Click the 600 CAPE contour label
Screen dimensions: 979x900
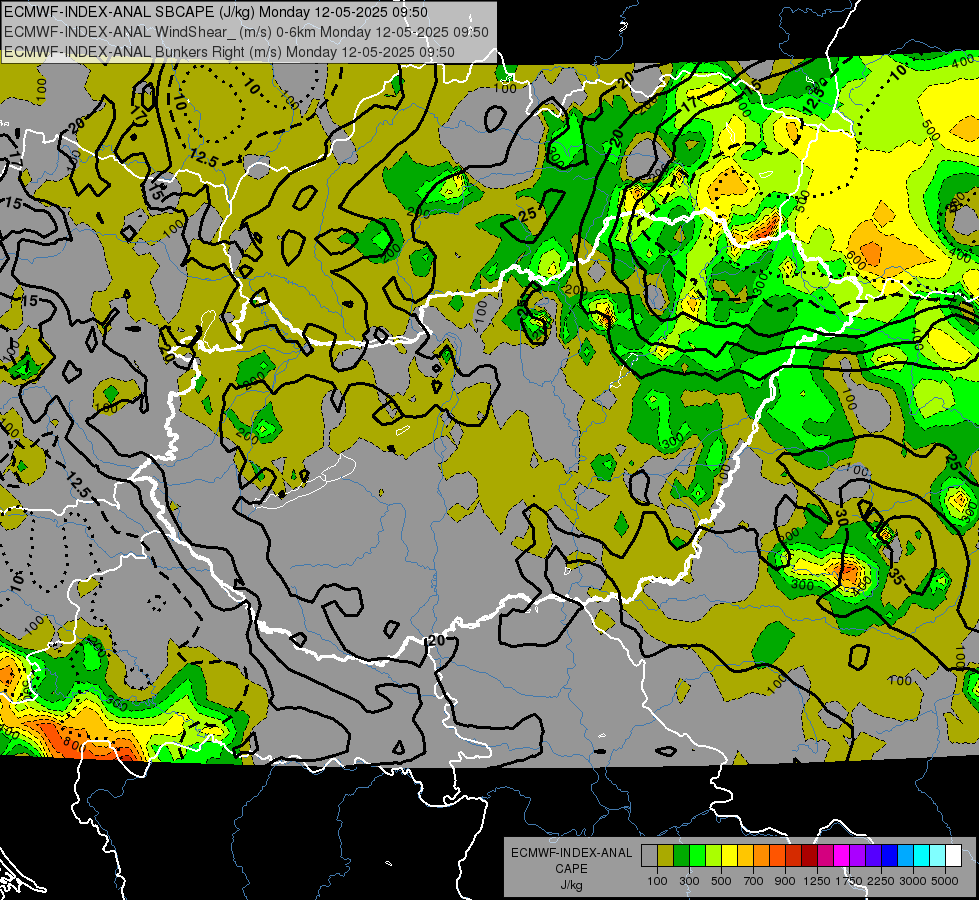pyautogui.click(x=857, y=260)
